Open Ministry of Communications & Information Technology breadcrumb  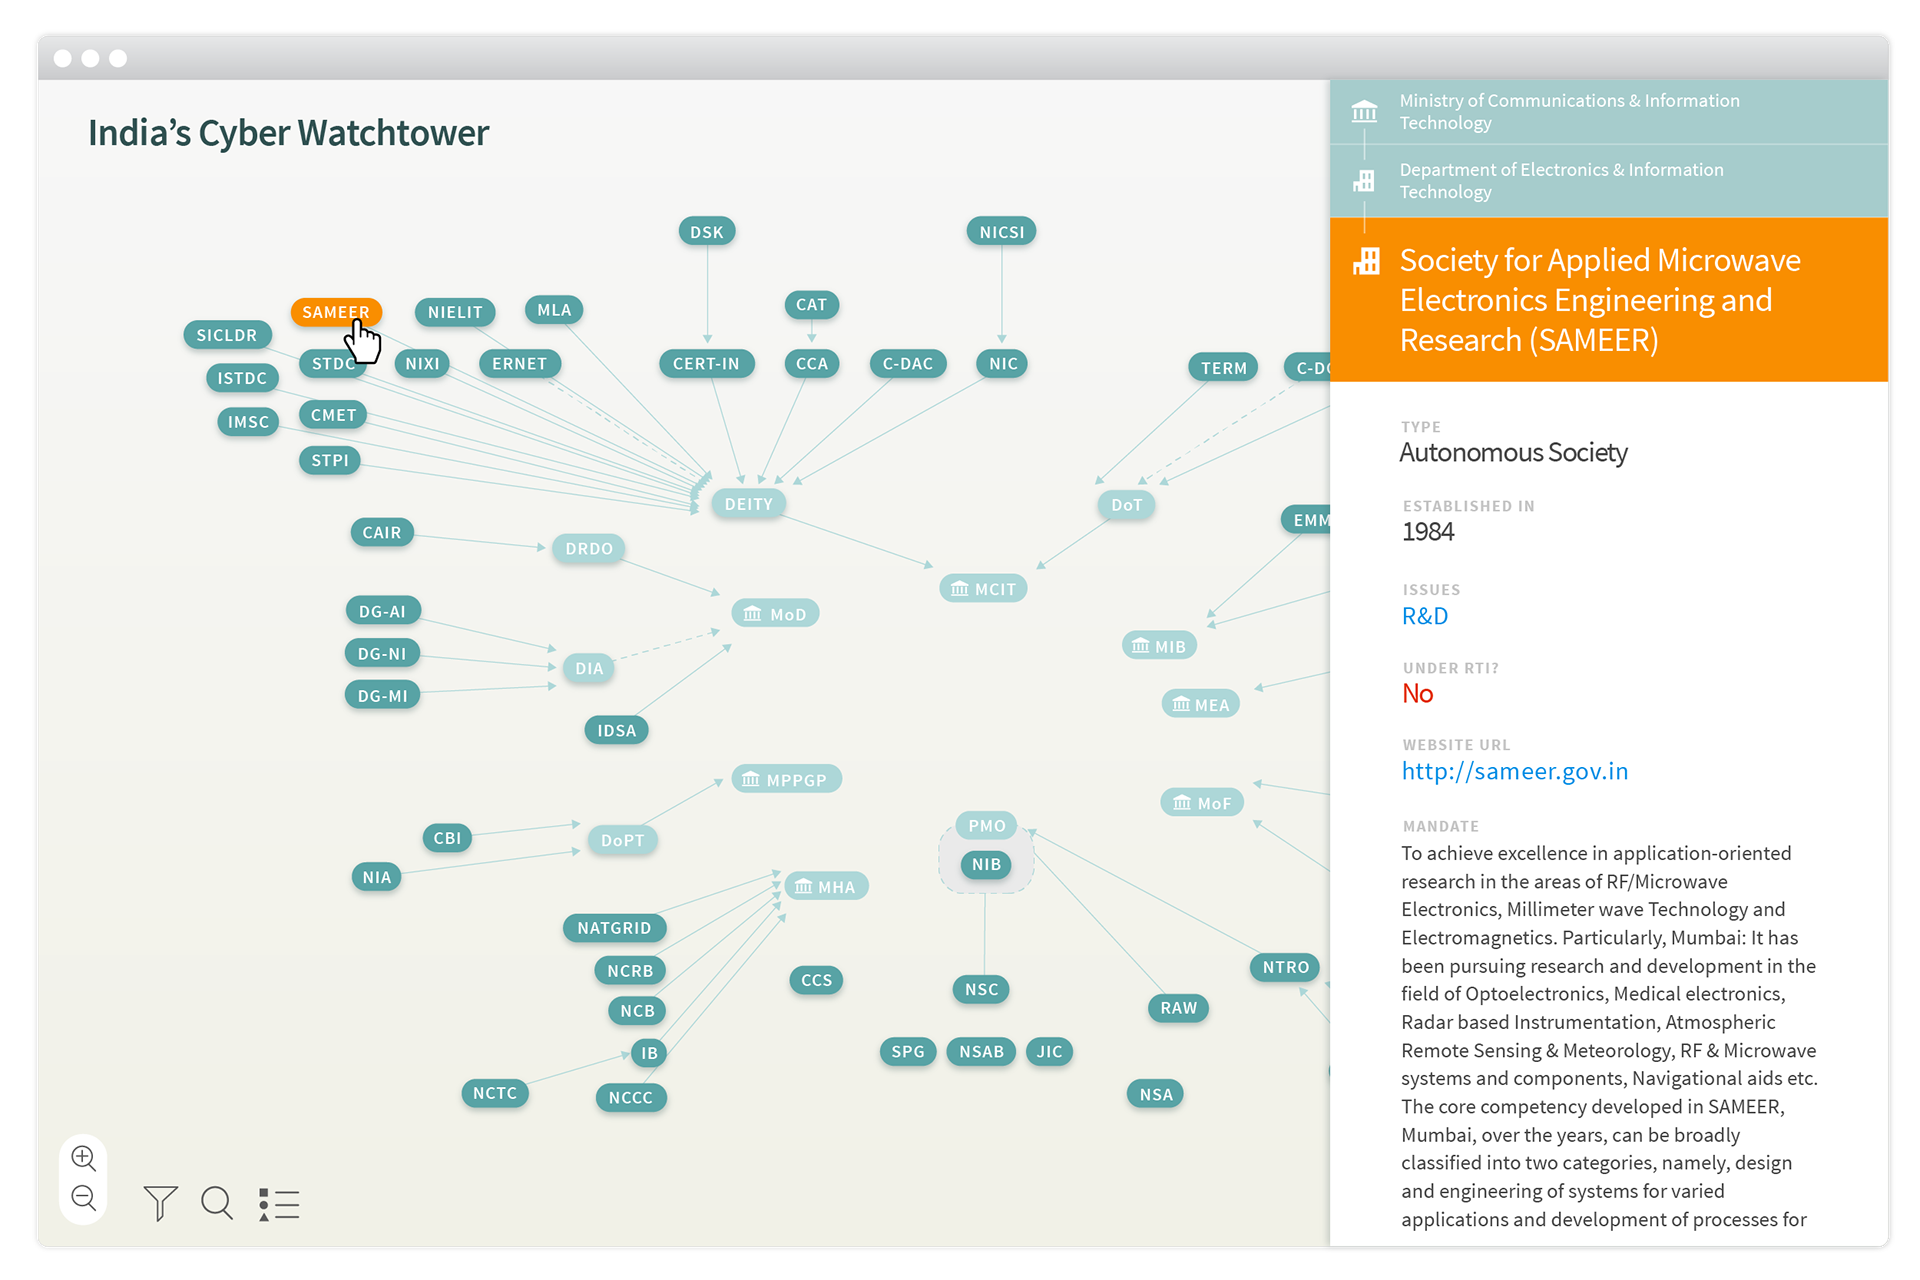(1568, 111)
